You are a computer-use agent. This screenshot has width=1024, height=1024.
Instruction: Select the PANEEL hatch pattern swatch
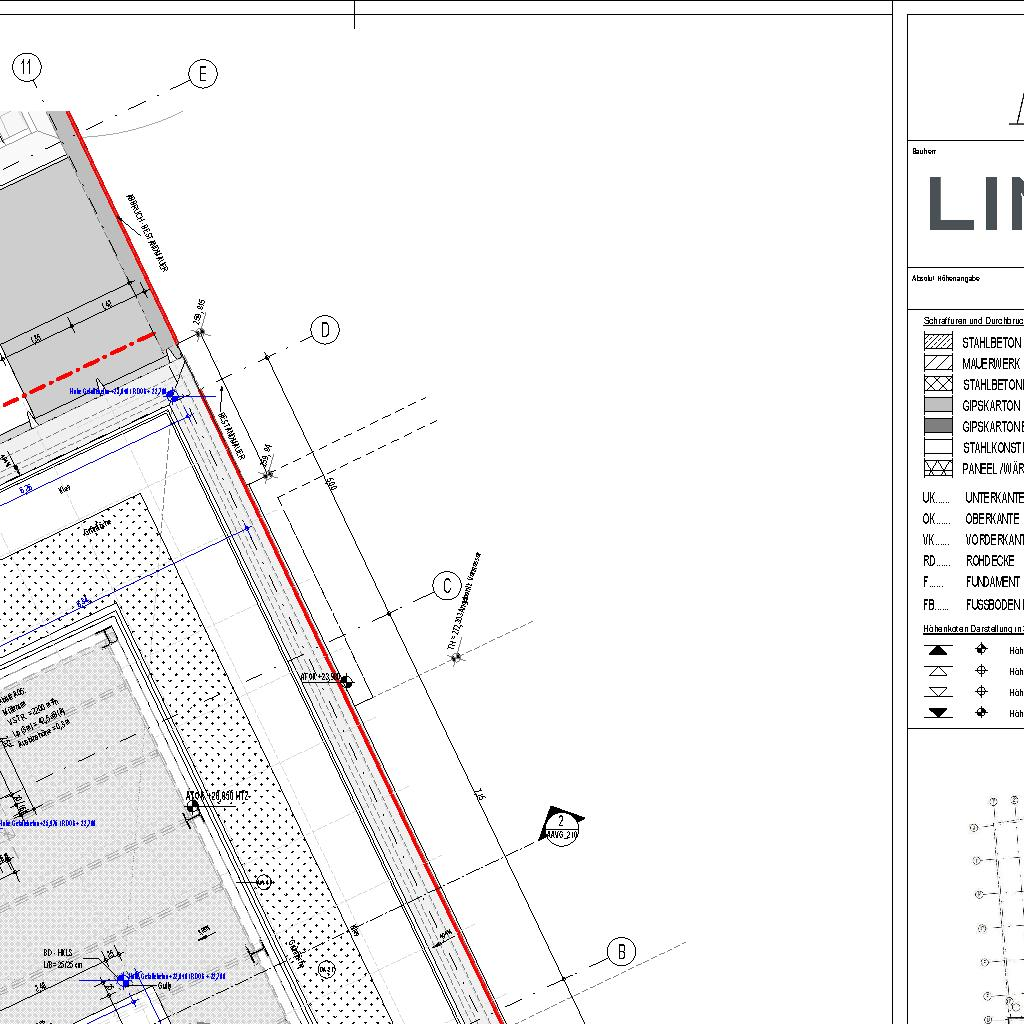[938, 468]
